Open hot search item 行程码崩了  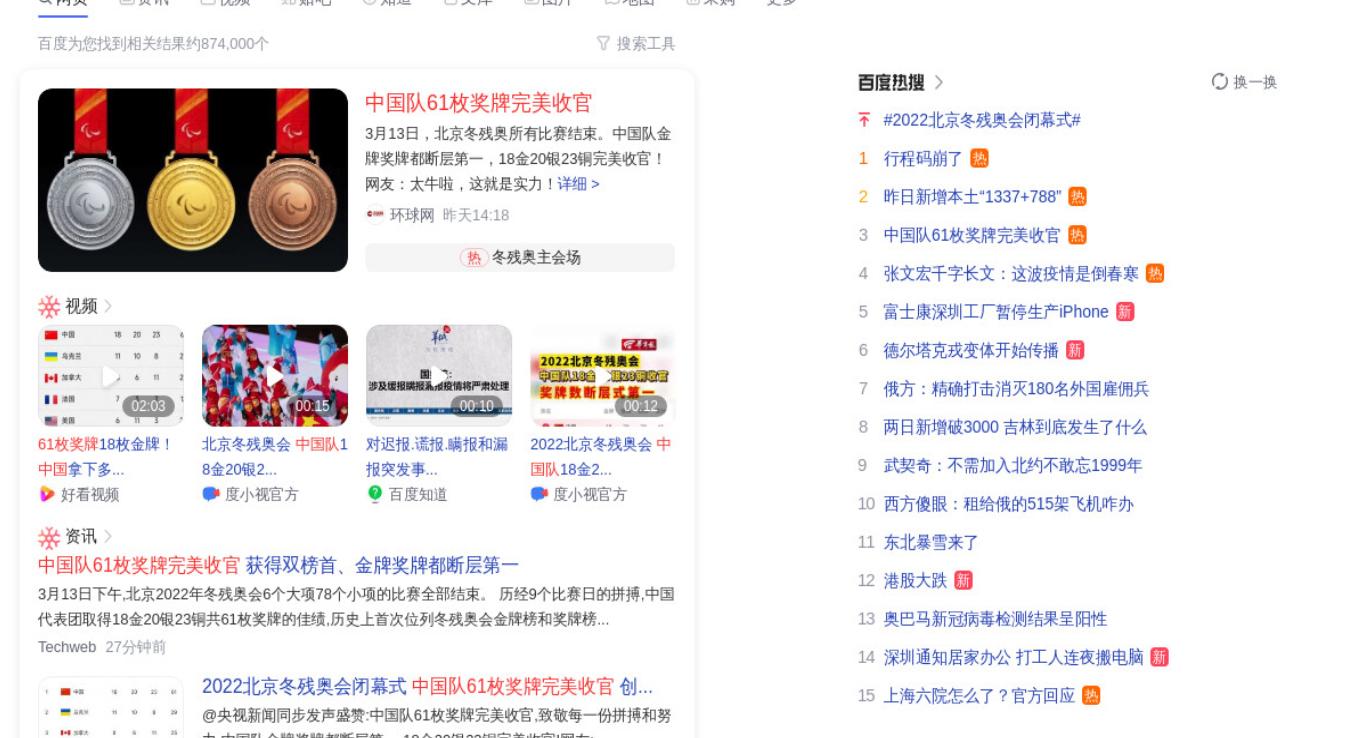922,159
